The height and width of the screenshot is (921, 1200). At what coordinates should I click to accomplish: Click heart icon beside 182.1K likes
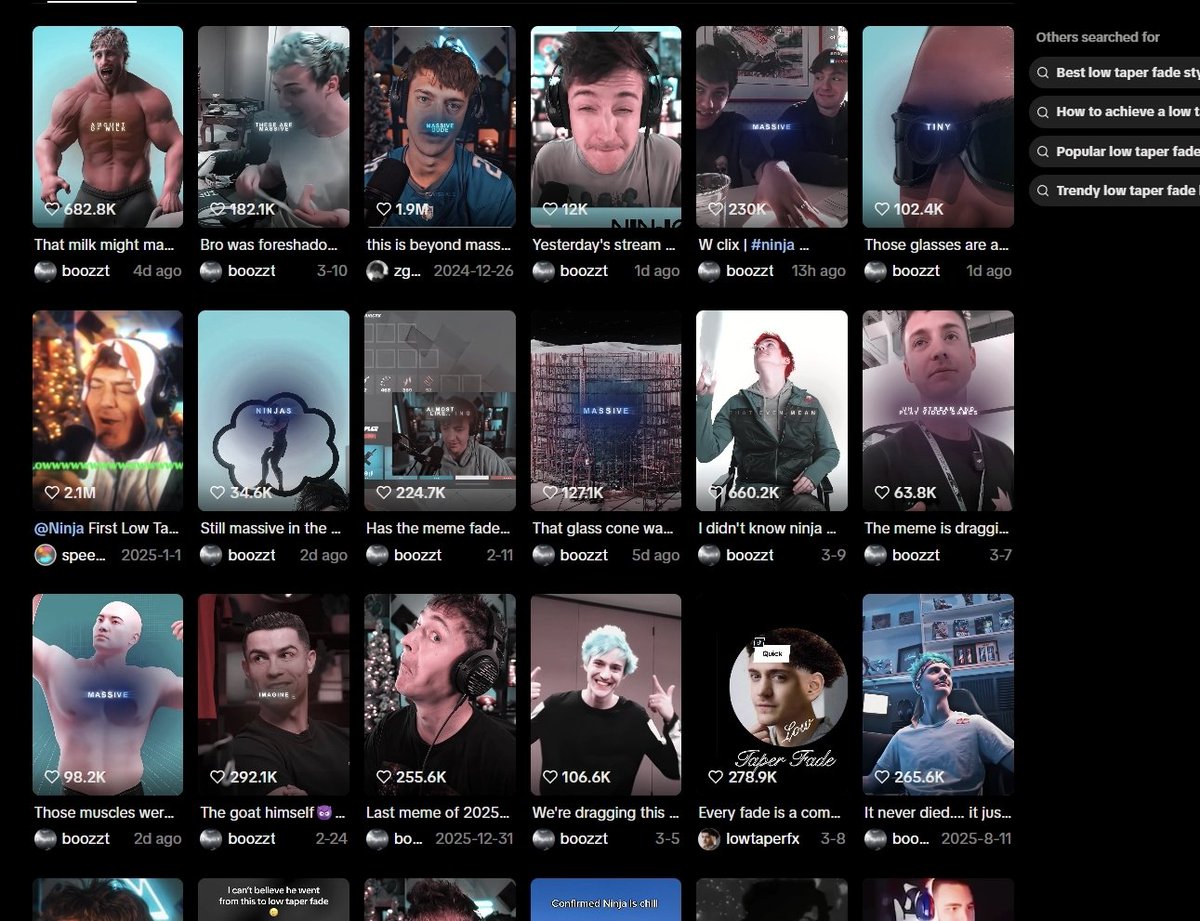(218, 209)
